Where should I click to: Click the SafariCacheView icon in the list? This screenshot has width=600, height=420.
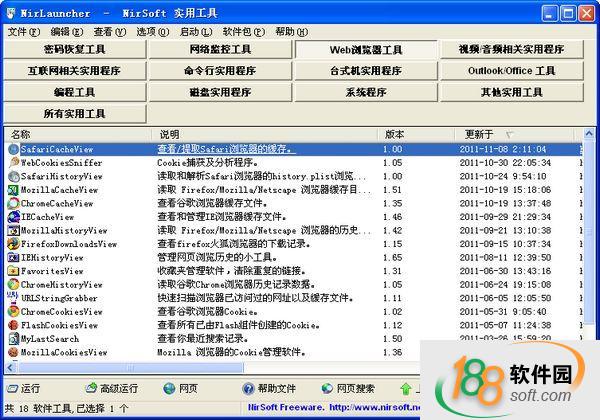[x=13, y=148]
